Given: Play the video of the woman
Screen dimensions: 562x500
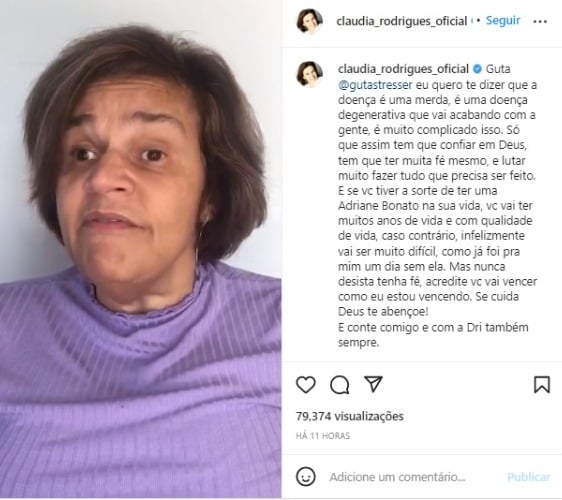Looking at the screenshot, I should click(x=140, y=250).
